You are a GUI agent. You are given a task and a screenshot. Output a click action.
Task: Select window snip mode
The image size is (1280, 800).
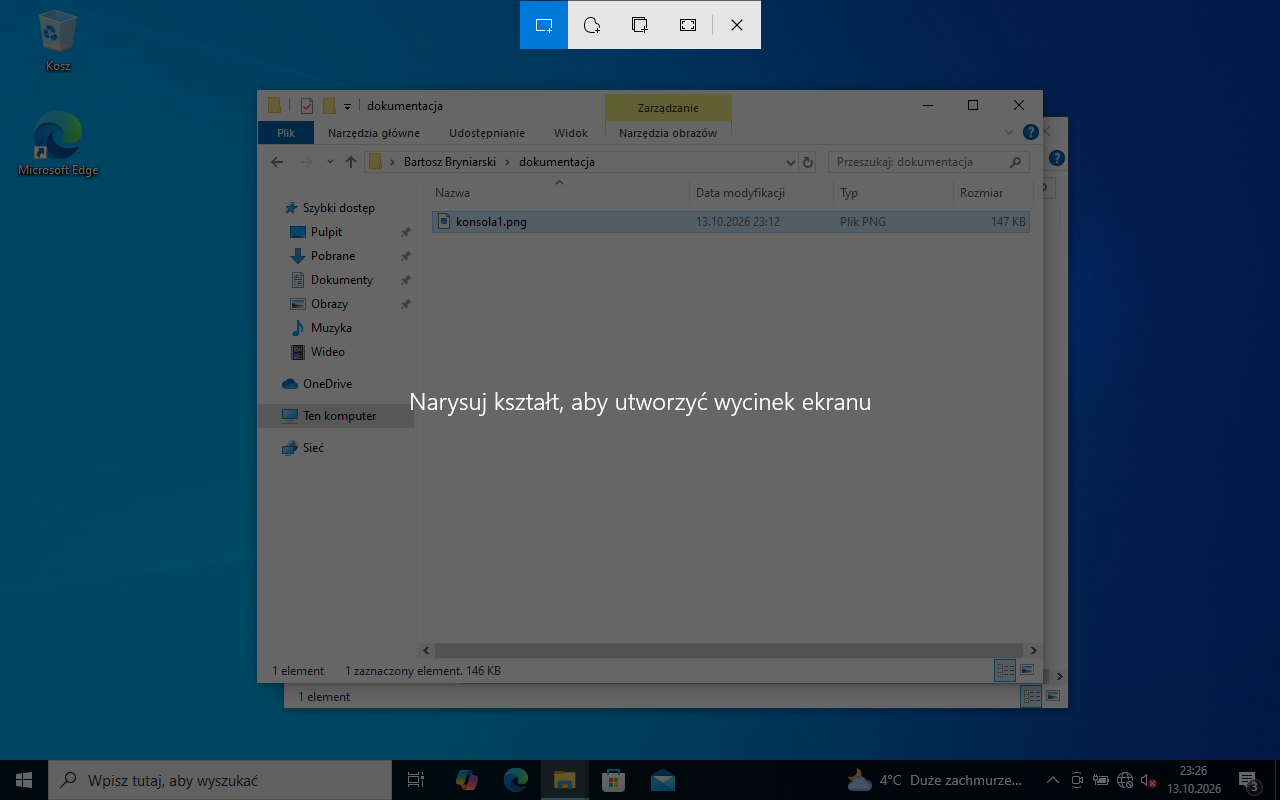(640, 25)
